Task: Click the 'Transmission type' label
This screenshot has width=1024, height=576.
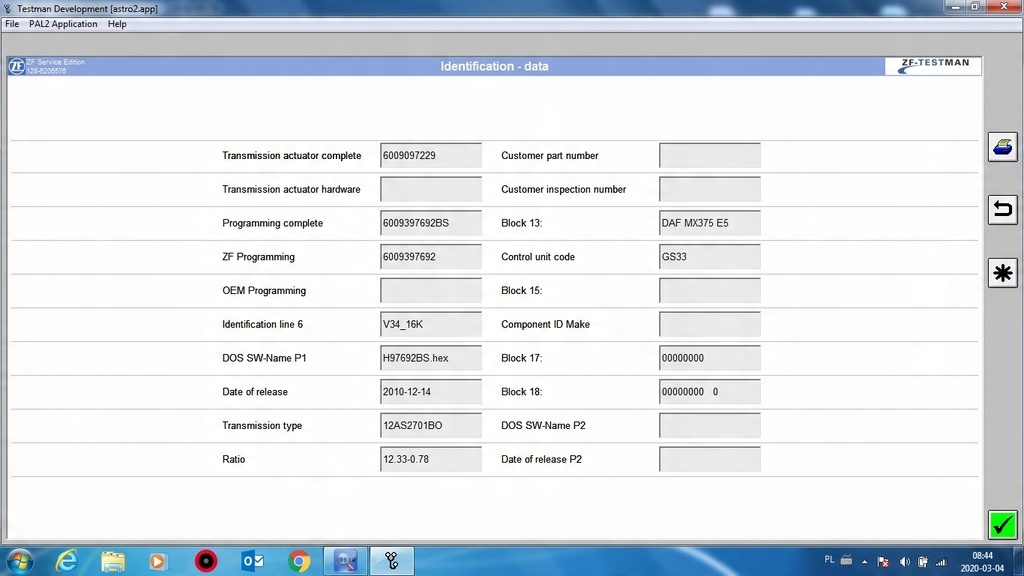Action: [262, 426]
